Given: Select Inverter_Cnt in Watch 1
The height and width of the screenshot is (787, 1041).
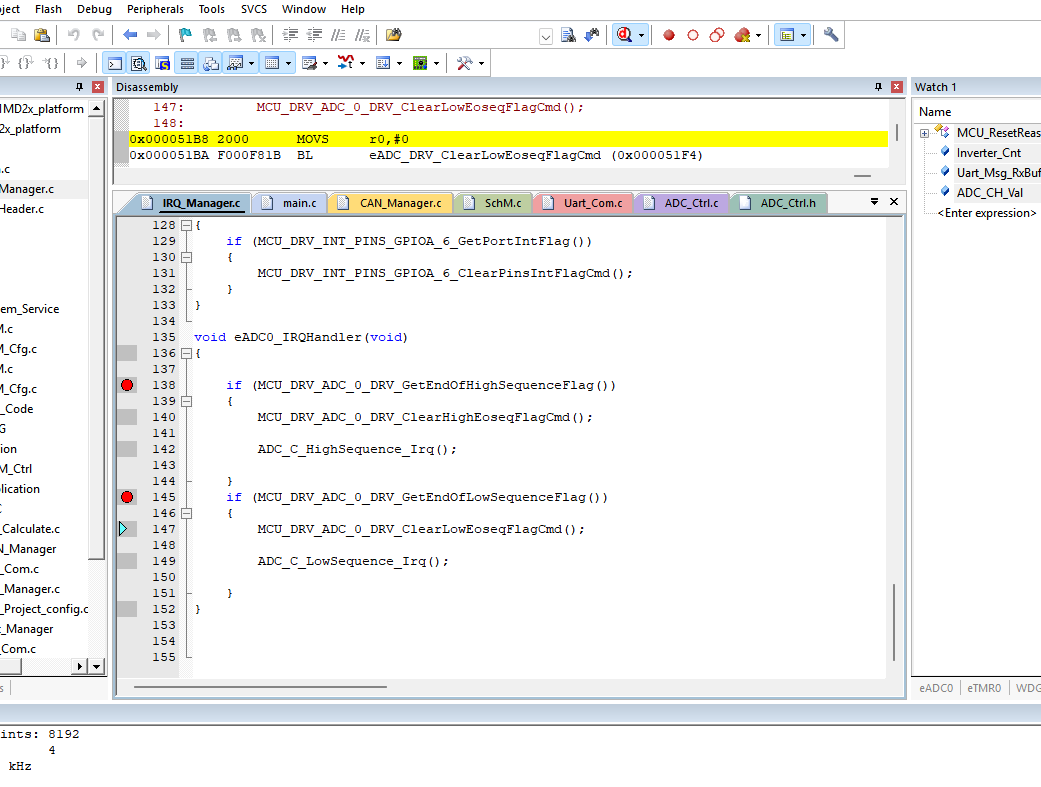Looking at the screenshot, I should coord(989,153).
